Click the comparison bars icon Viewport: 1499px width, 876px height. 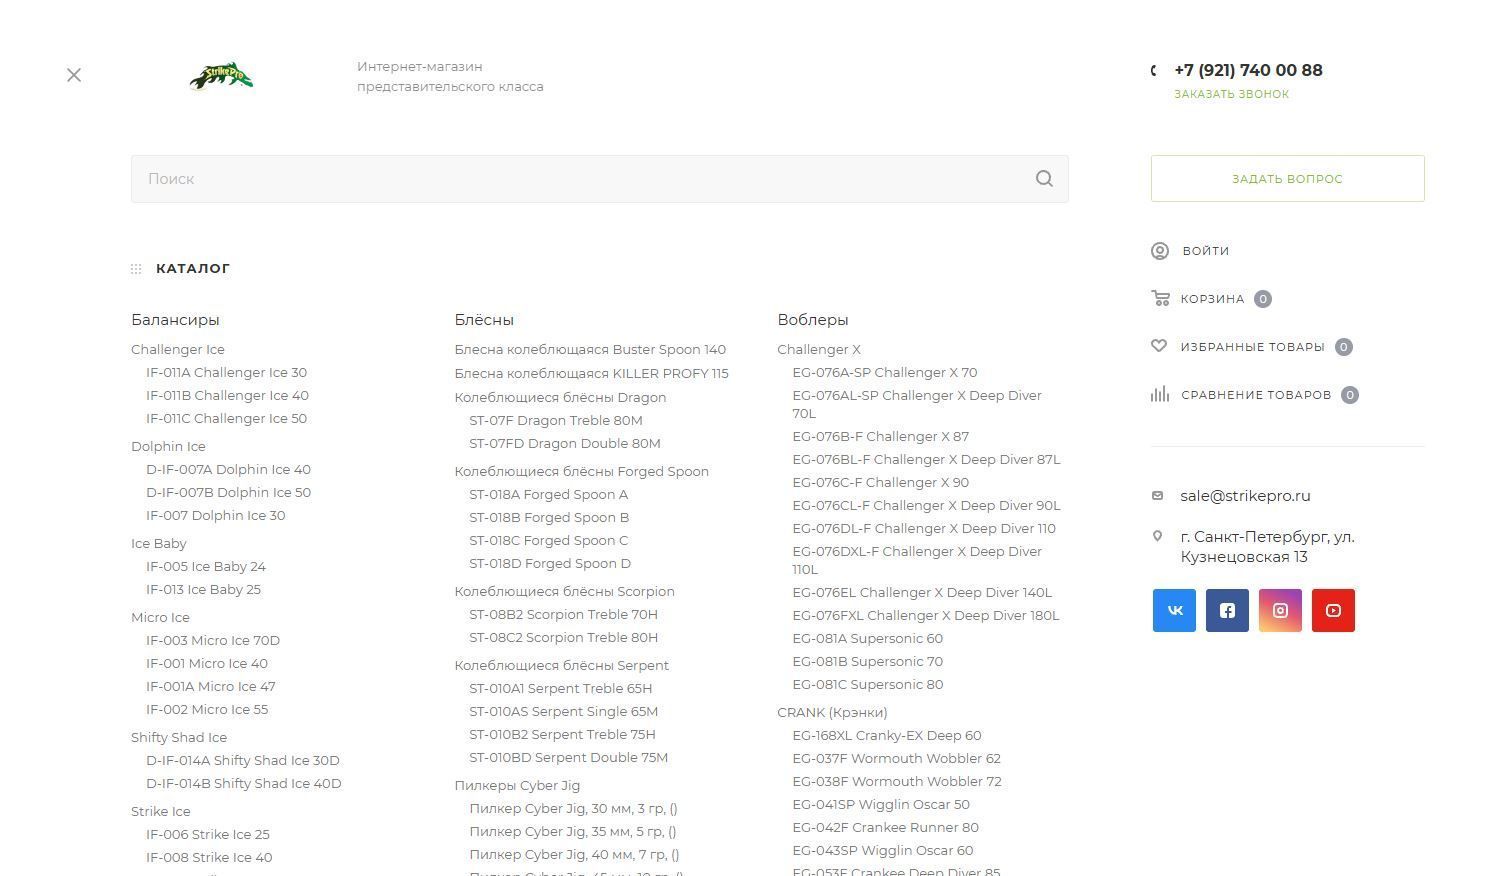click(x=1160, y=394)
